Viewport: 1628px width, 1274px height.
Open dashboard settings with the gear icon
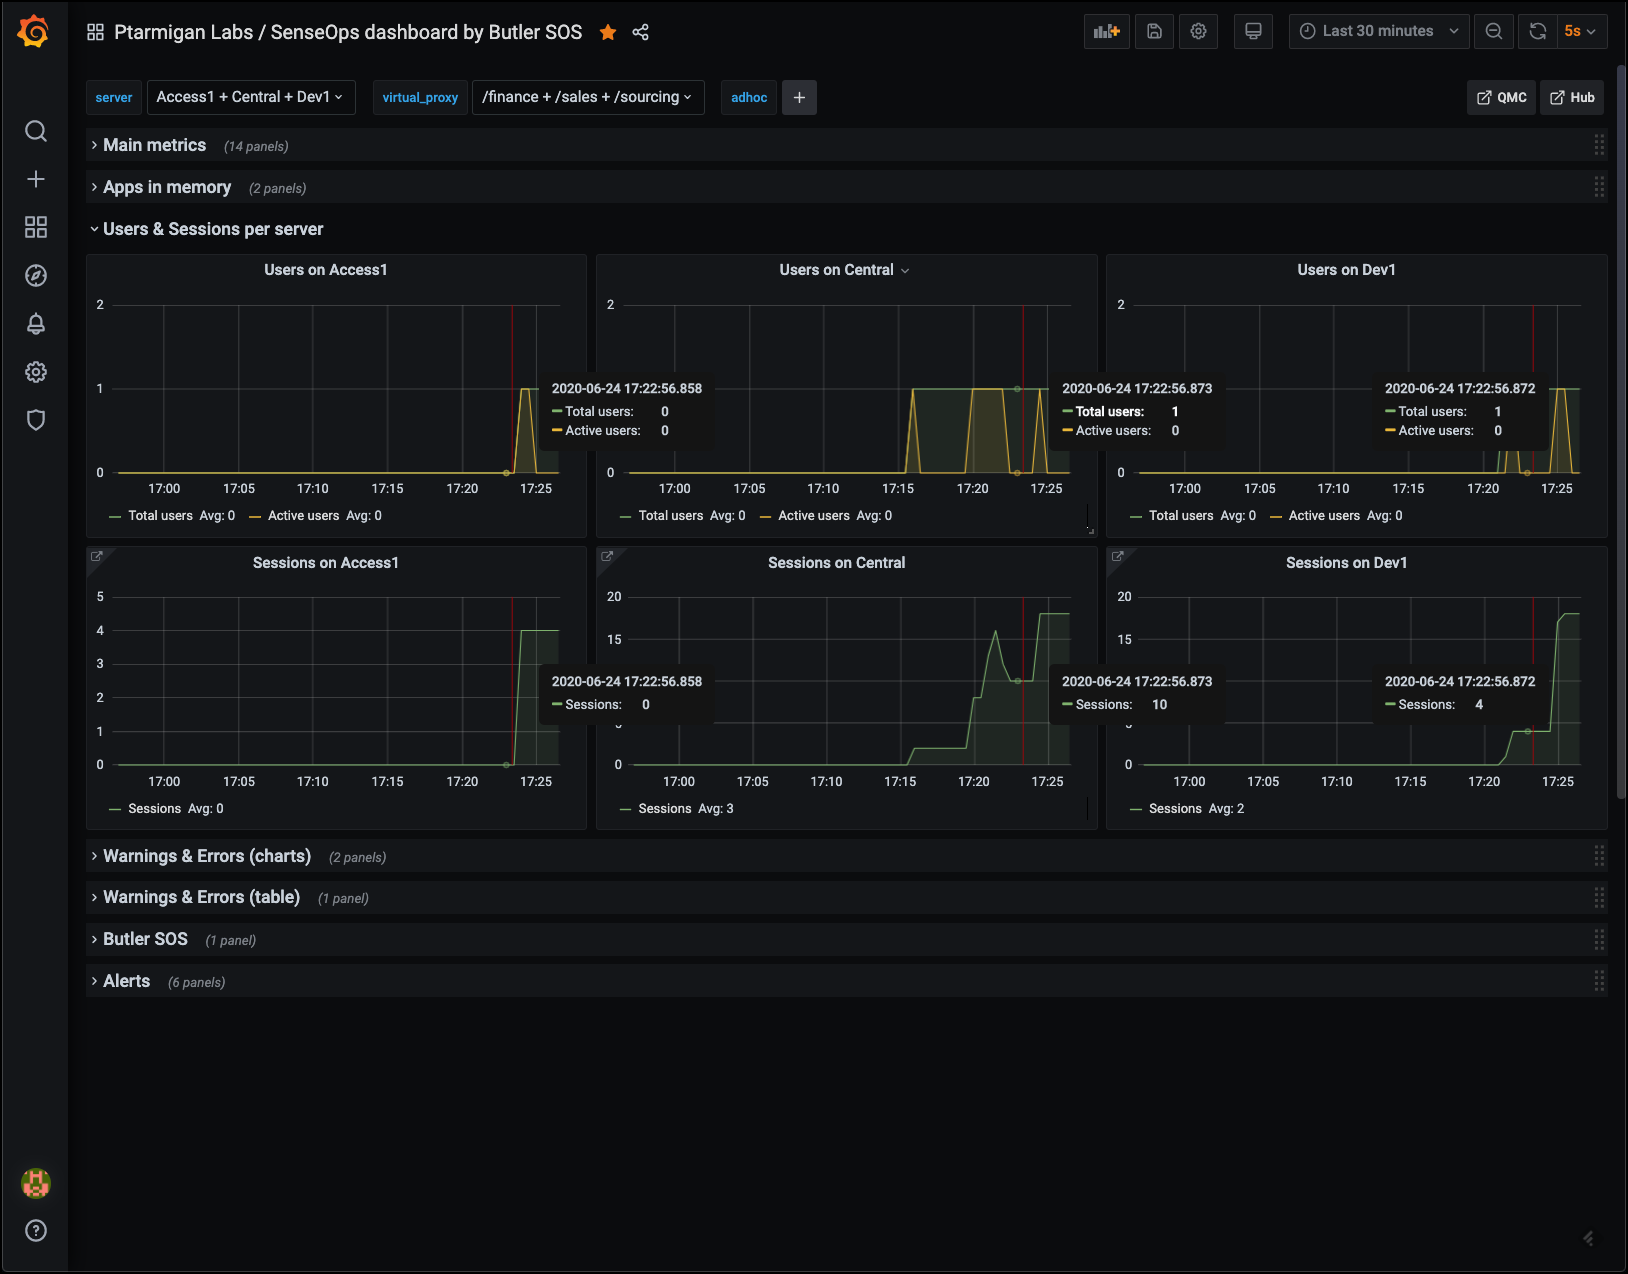coord(1198,31)
